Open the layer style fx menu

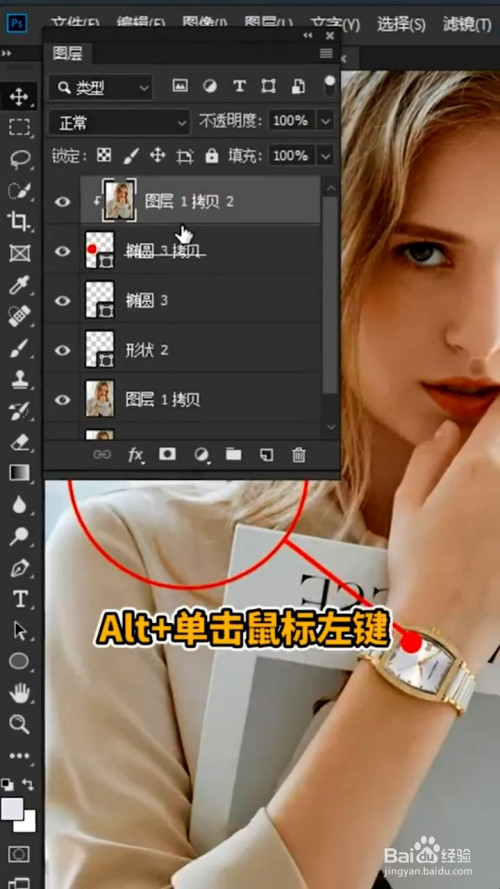pyautogui.click(x=135, y=455)
